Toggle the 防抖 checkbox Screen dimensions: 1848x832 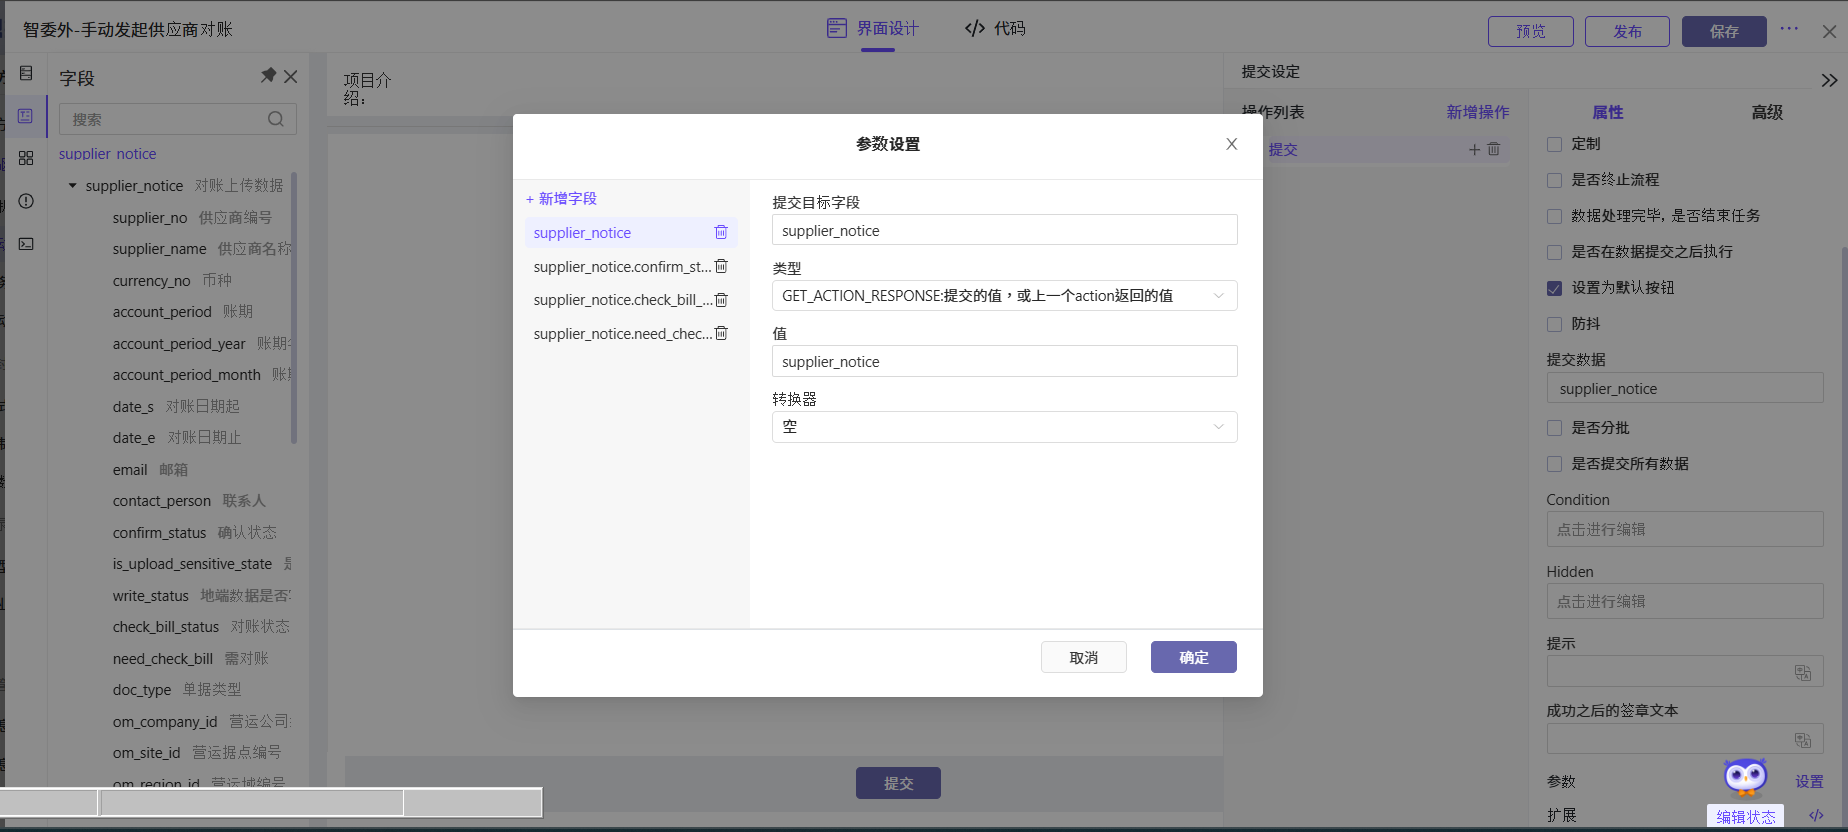point(1554,324)
